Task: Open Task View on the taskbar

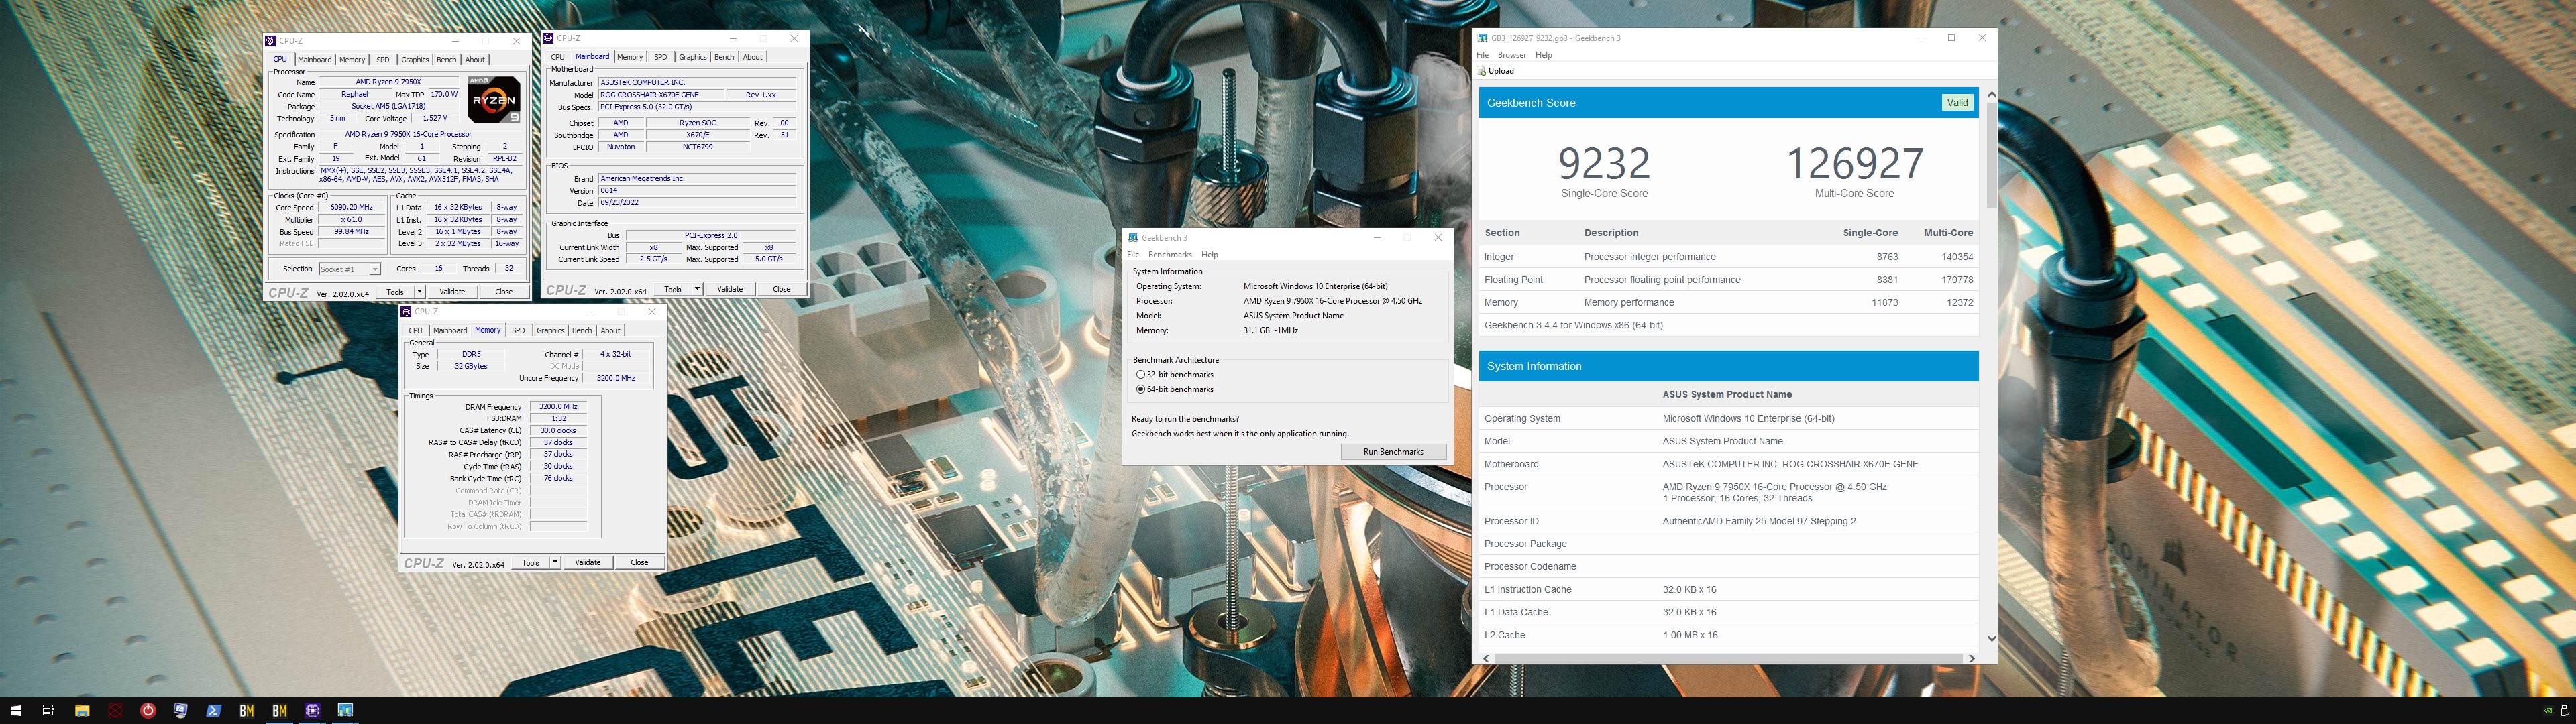Action: tap(48, 711)
